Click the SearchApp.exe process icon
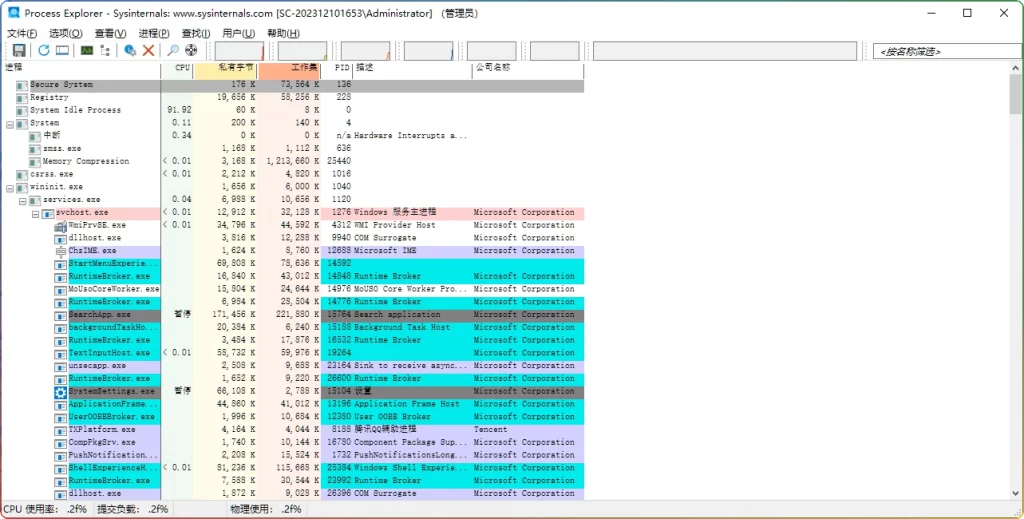The image size is (1024, 519). click(x=61, y=315)
